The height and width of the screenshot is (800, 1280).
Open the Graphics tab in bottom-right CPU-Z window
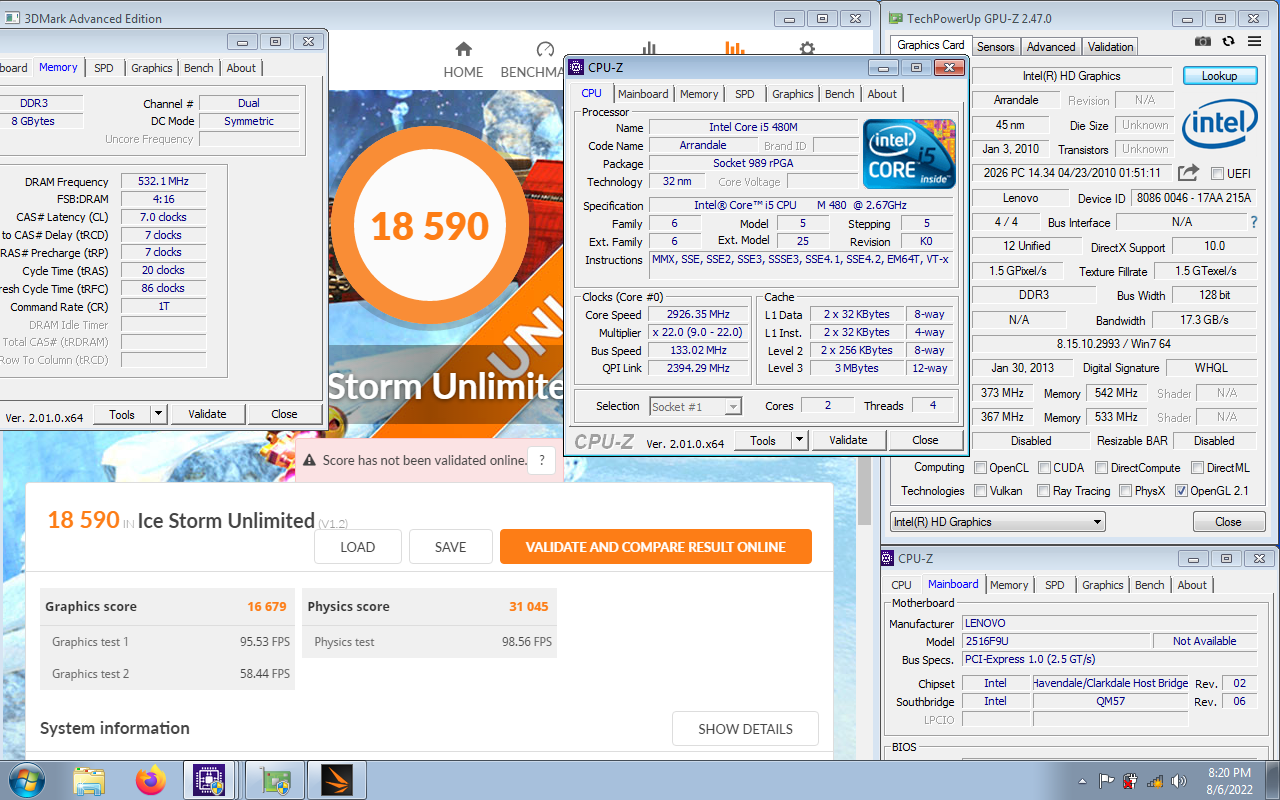coord(1103,585)
